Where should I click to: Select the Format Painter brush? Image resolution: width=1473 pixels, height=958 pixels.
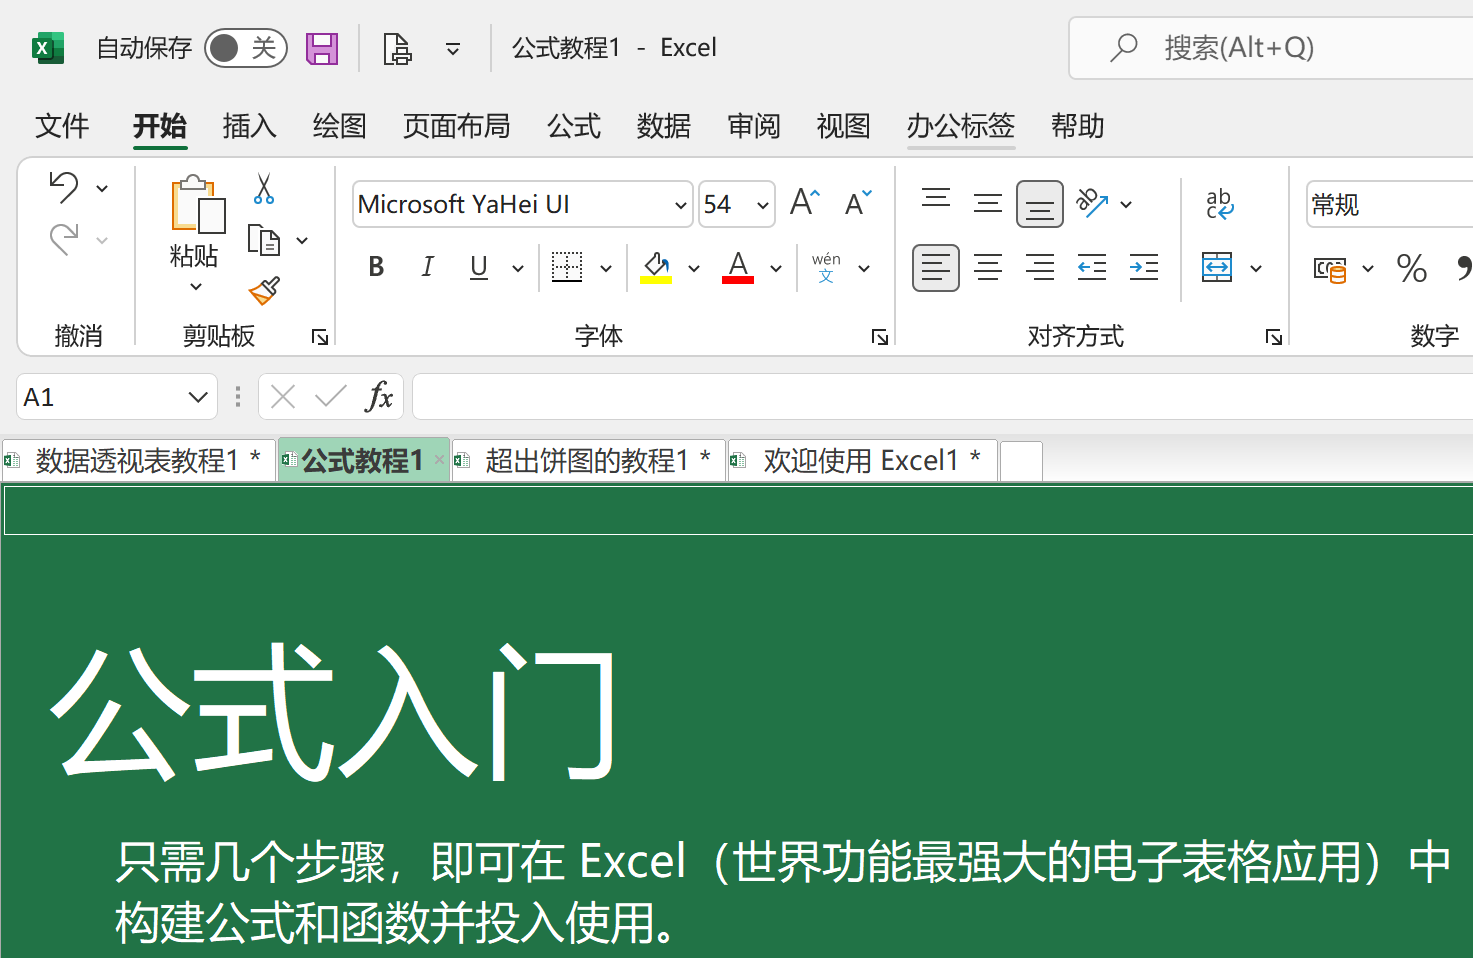264,291
